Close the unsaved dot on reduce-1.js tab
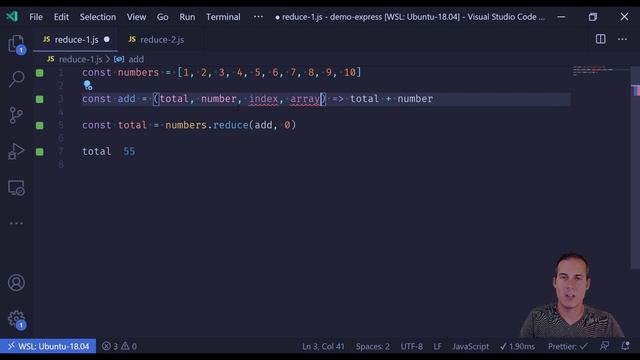 [107, 40]
